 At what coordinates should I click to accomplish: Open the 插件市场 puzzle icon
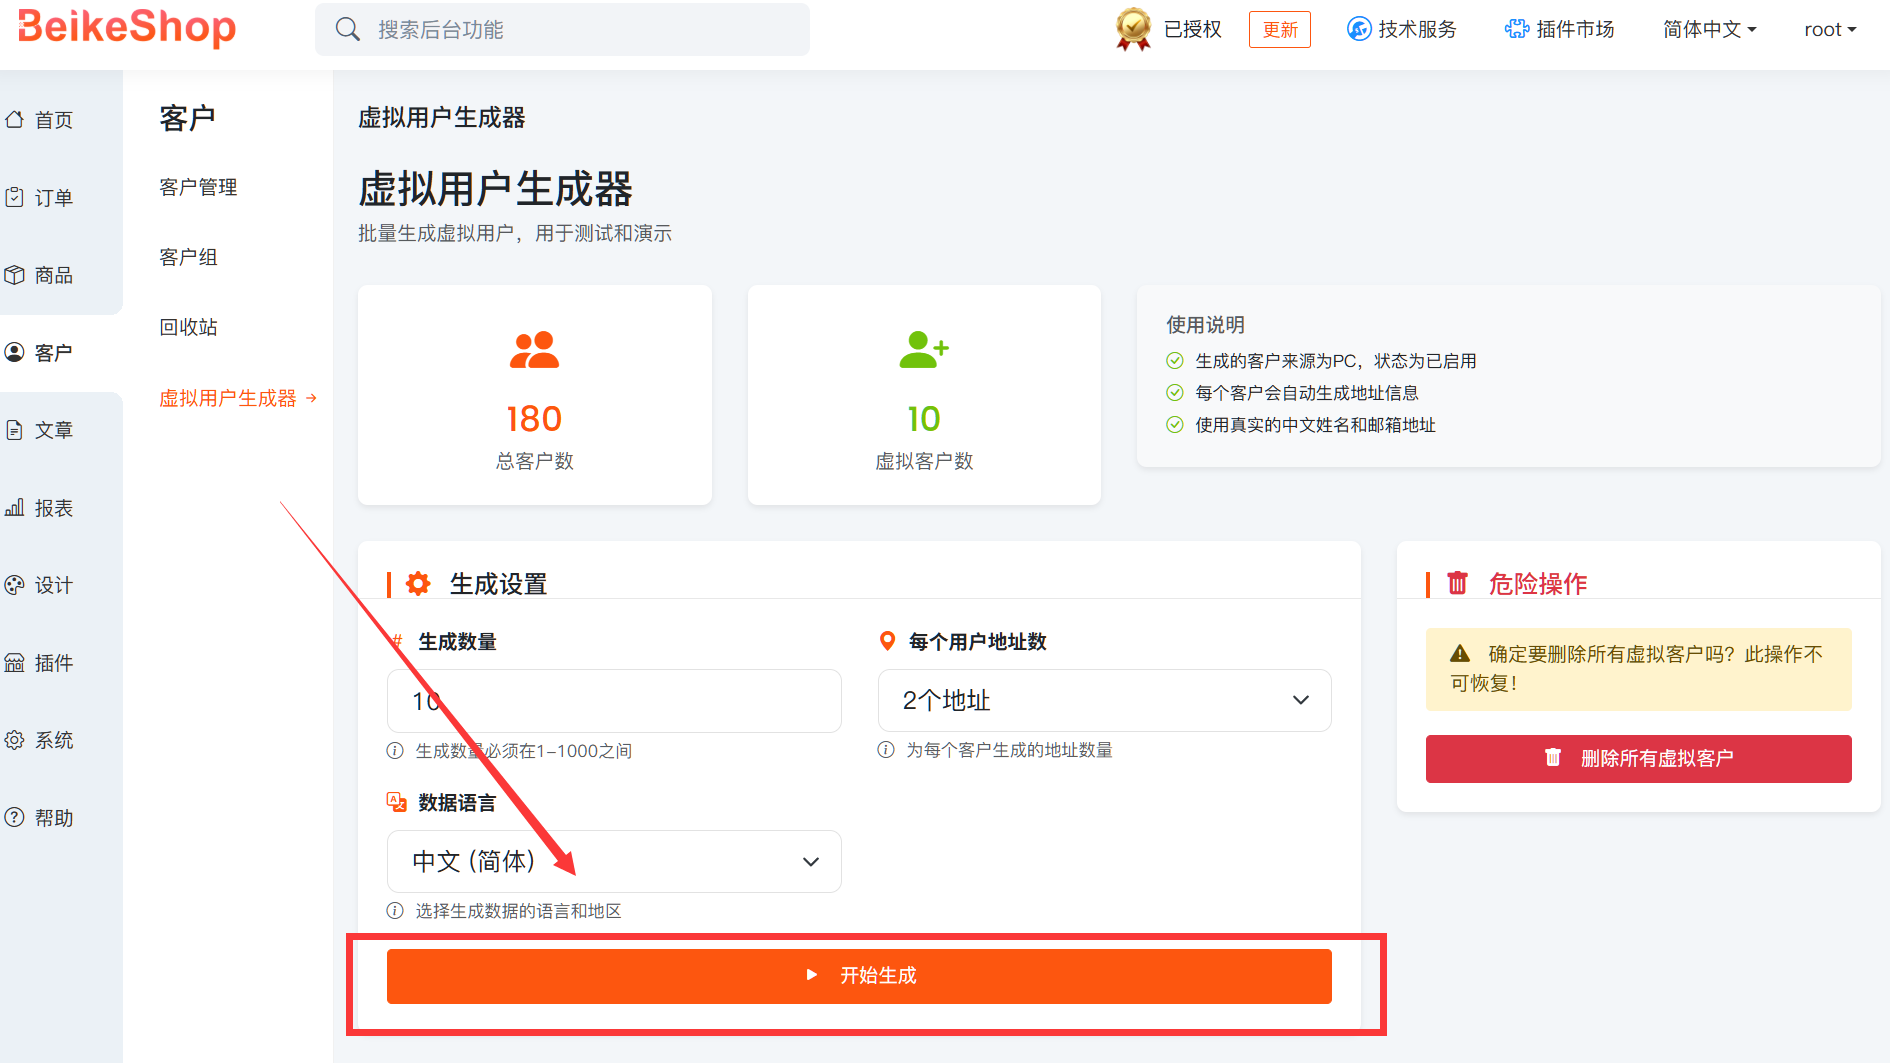tap(1516, 29)
